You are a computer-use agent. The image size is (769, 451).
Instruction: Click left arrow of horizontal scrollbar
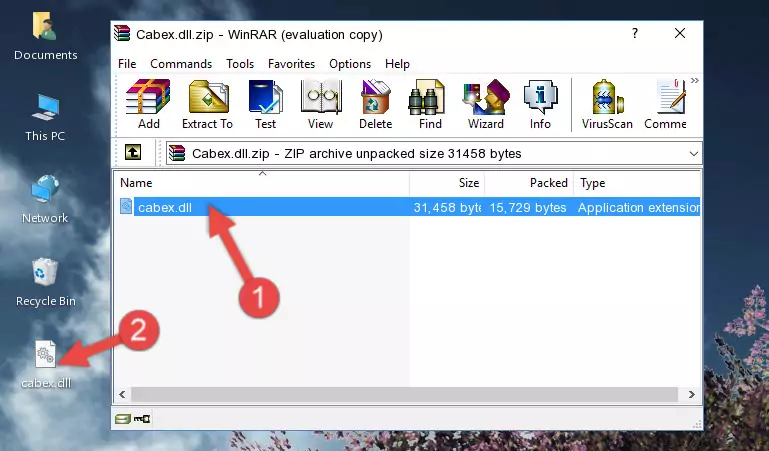pos(122,394)
